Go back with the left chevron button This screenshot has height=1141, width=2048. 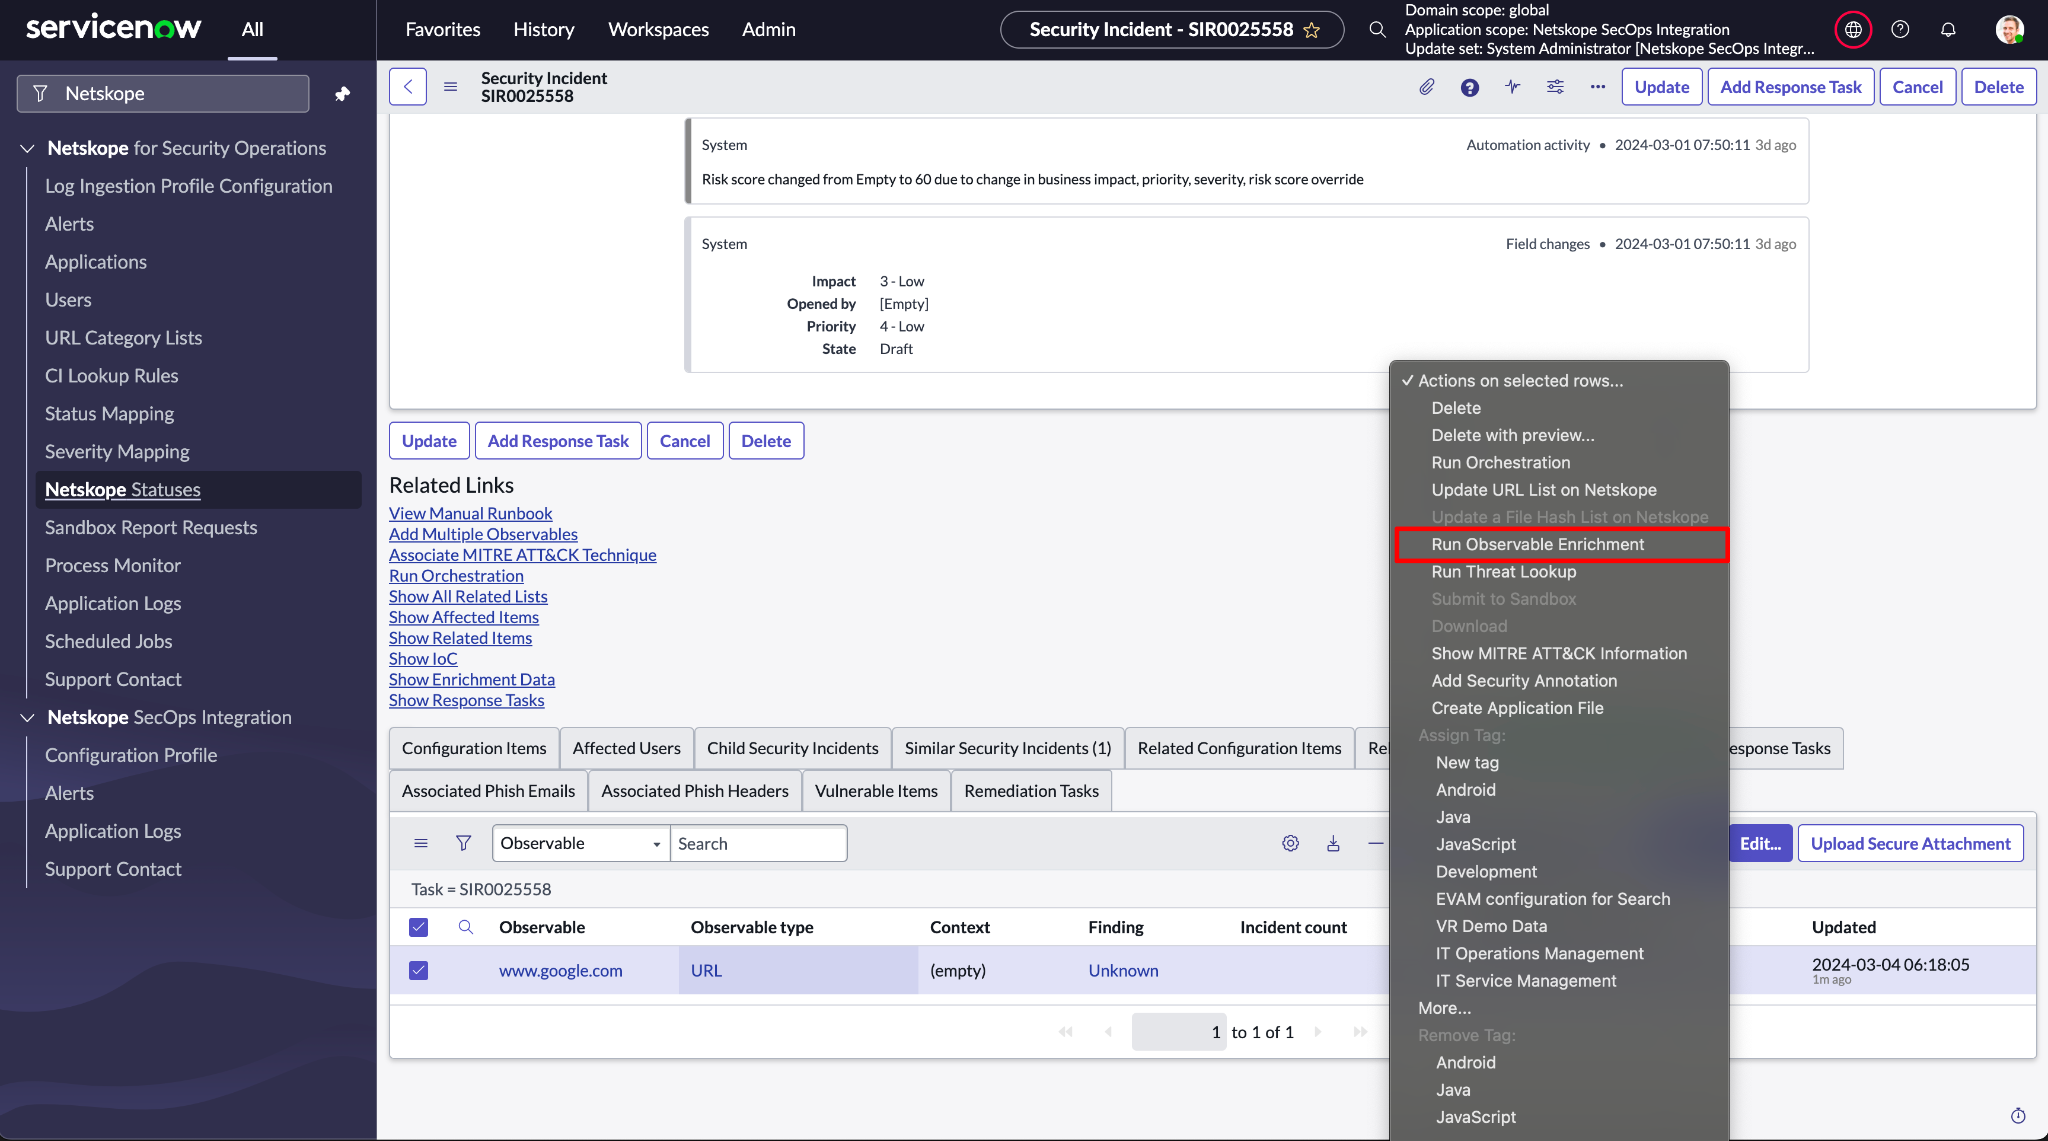(408, 87)
